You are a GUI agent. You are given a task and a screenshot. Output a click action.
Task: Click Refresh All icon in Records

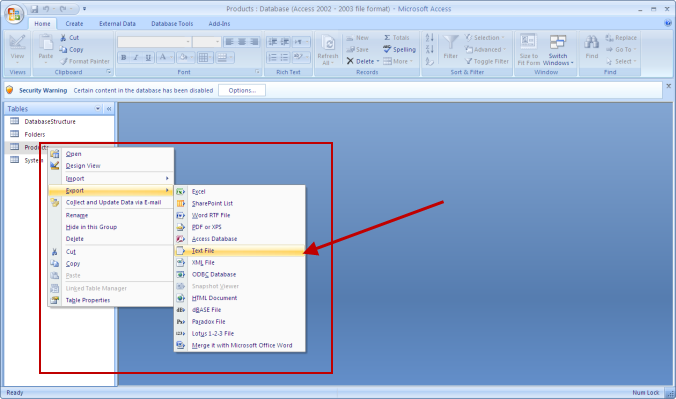click(328, 43)
